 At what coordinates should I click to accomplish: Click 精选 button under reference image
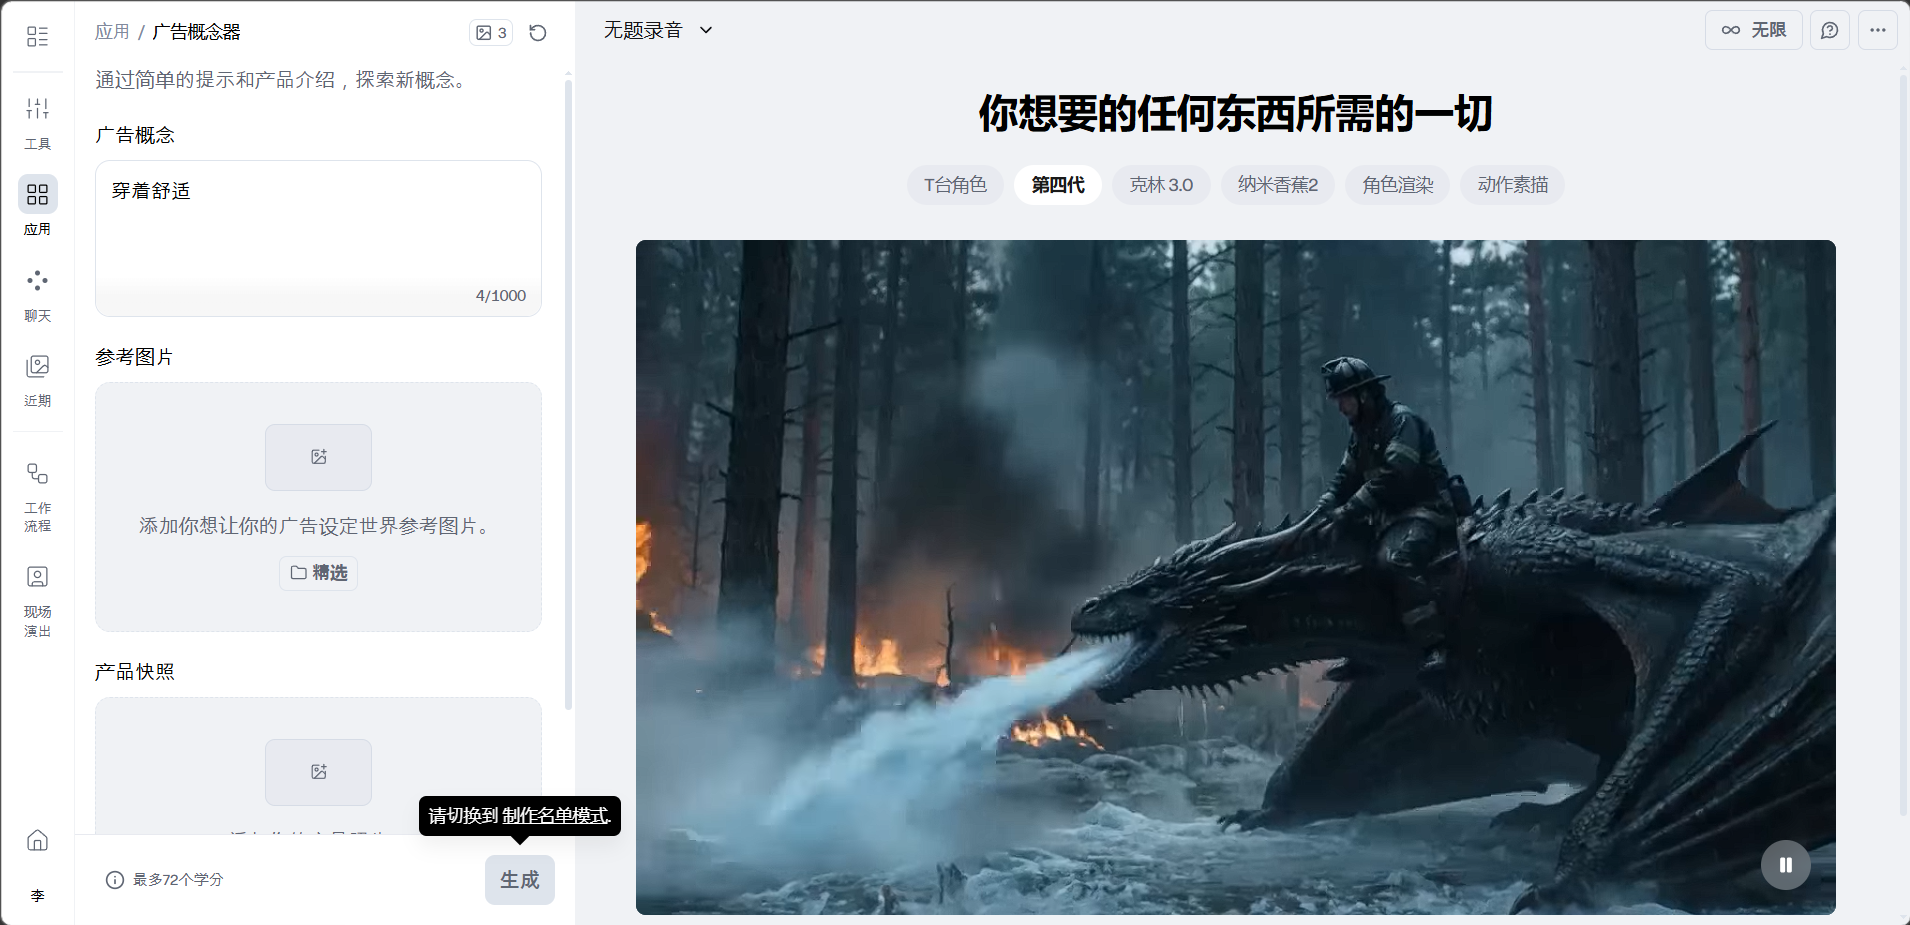(318, 573)
